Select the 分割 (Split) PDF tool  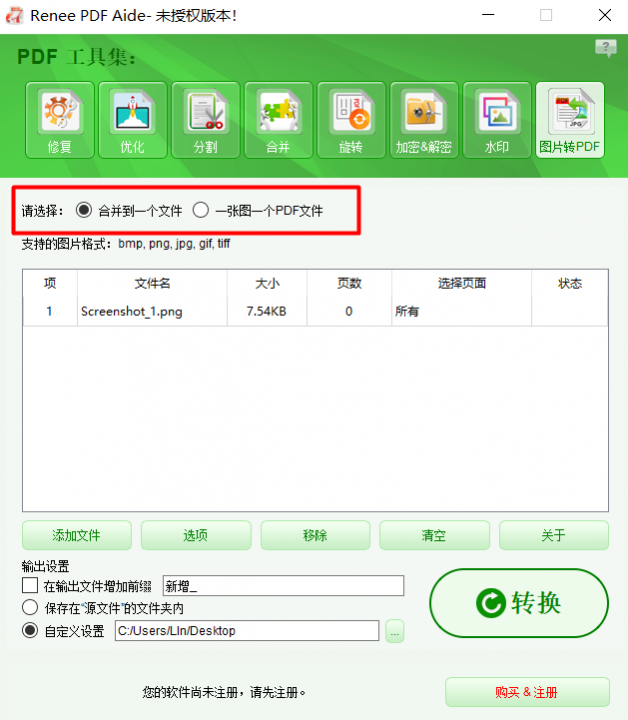(206, 120)
